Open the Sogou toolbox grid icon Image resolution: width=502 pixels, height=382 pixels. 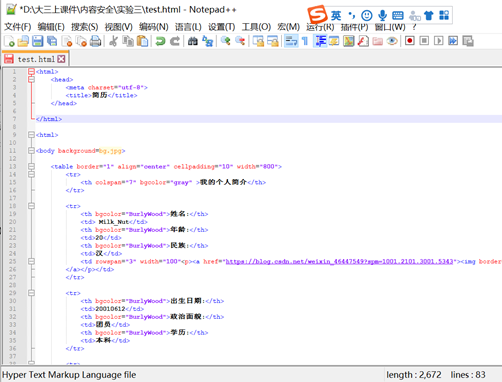click(444, 15)
